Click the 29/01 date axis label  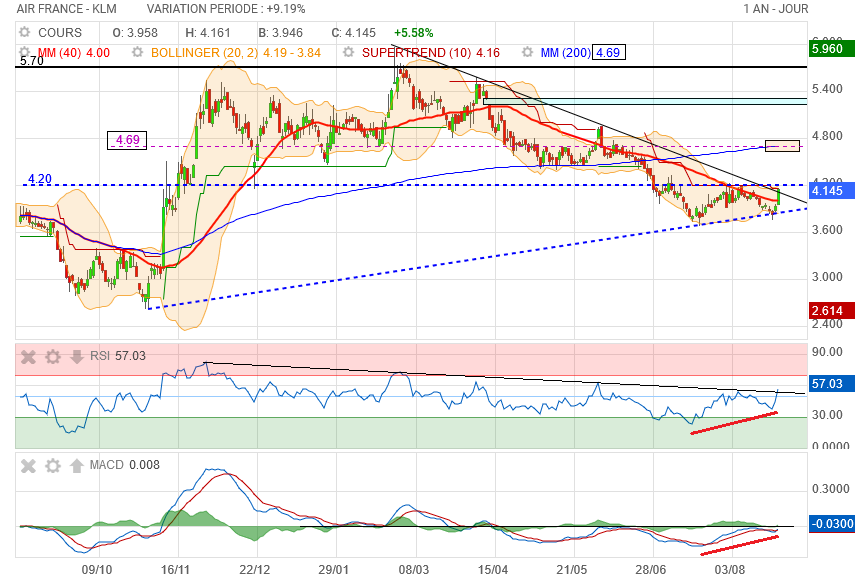tap(334, 570)
